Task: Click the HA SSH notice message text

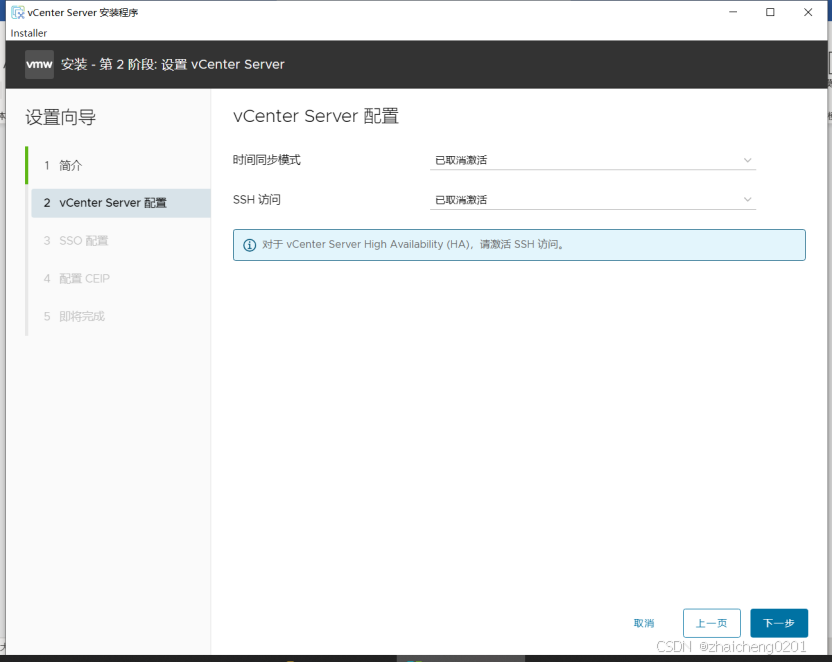Action: (x=413, y=245)
